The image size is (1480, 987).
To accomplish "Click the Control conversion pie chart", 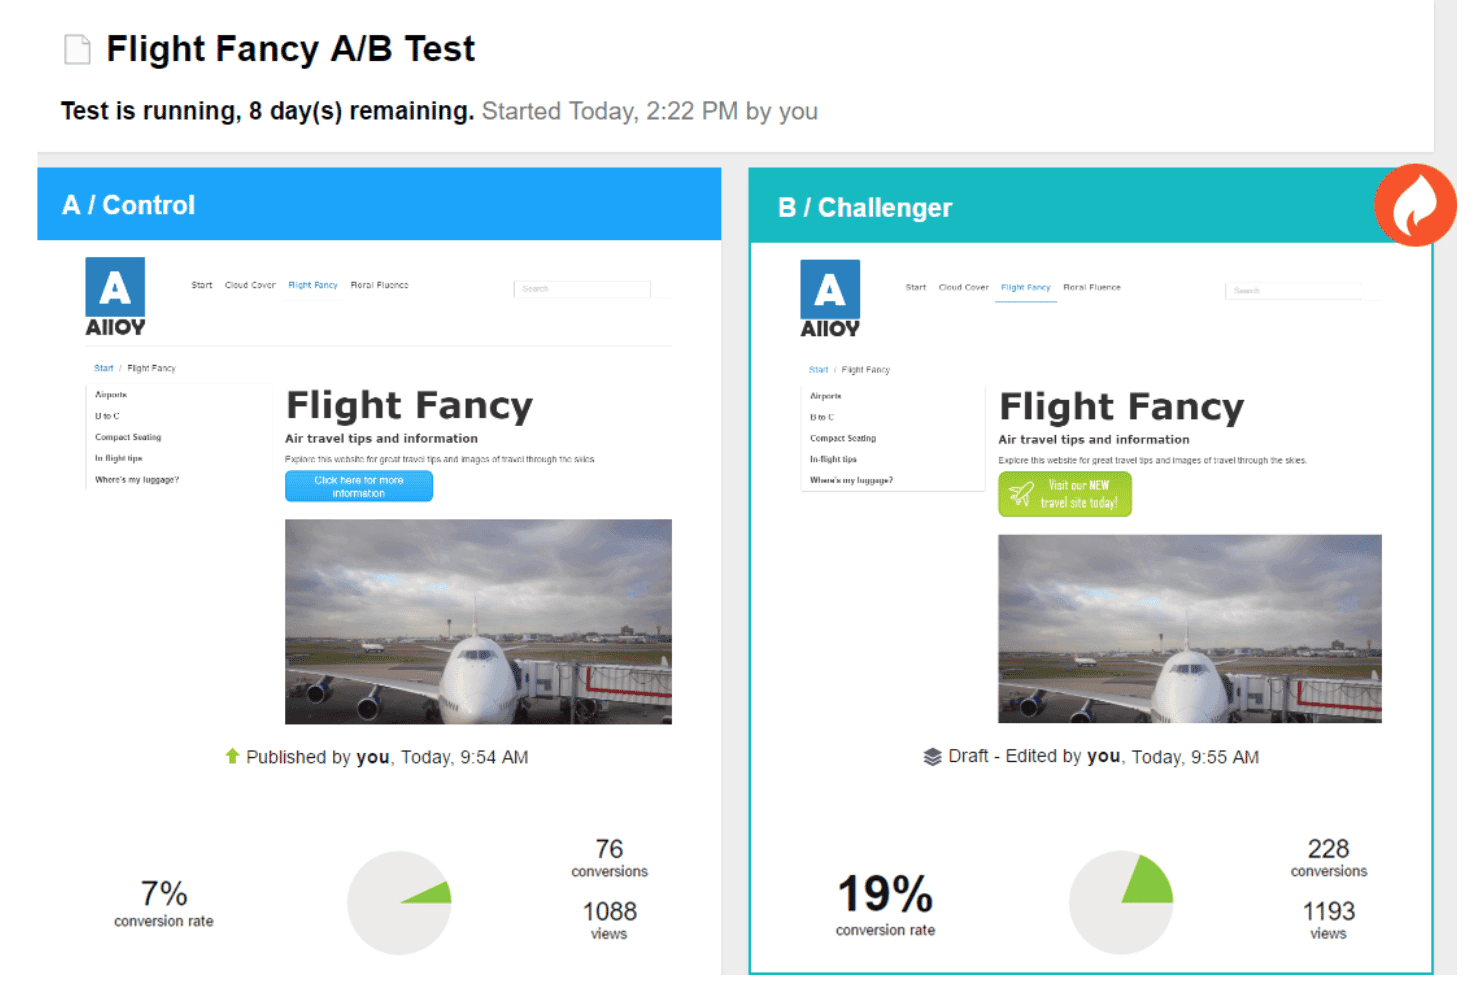I will (399, 903).
